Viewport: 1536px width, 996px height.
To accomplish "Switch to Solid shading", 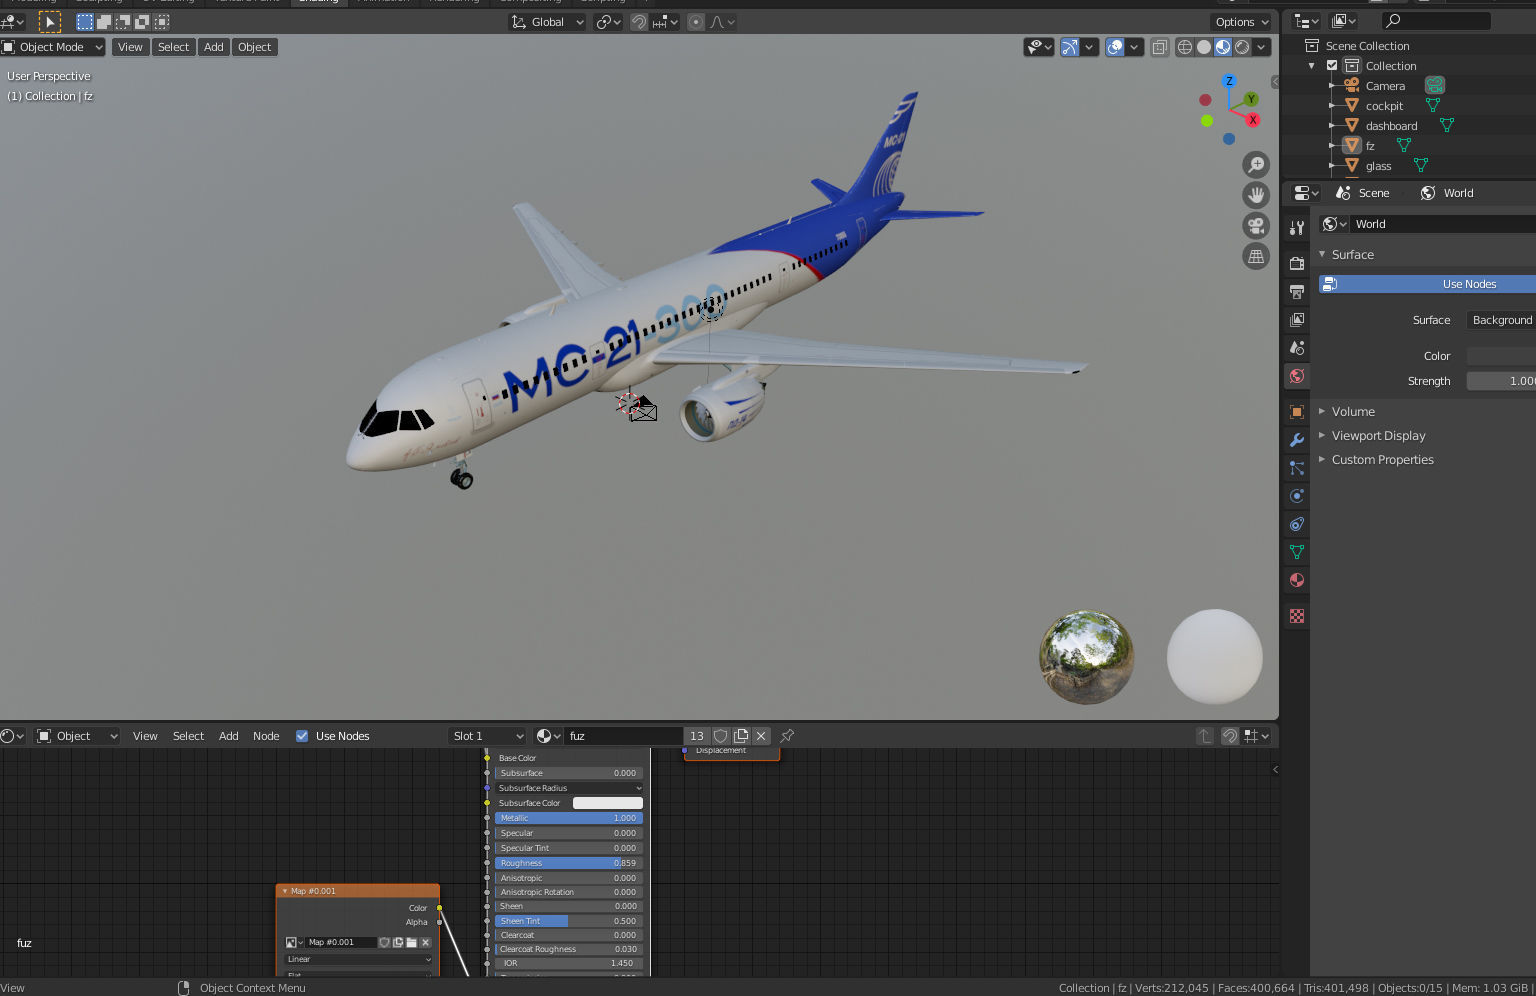I will pyautogui.click(x=1204, y=47).
